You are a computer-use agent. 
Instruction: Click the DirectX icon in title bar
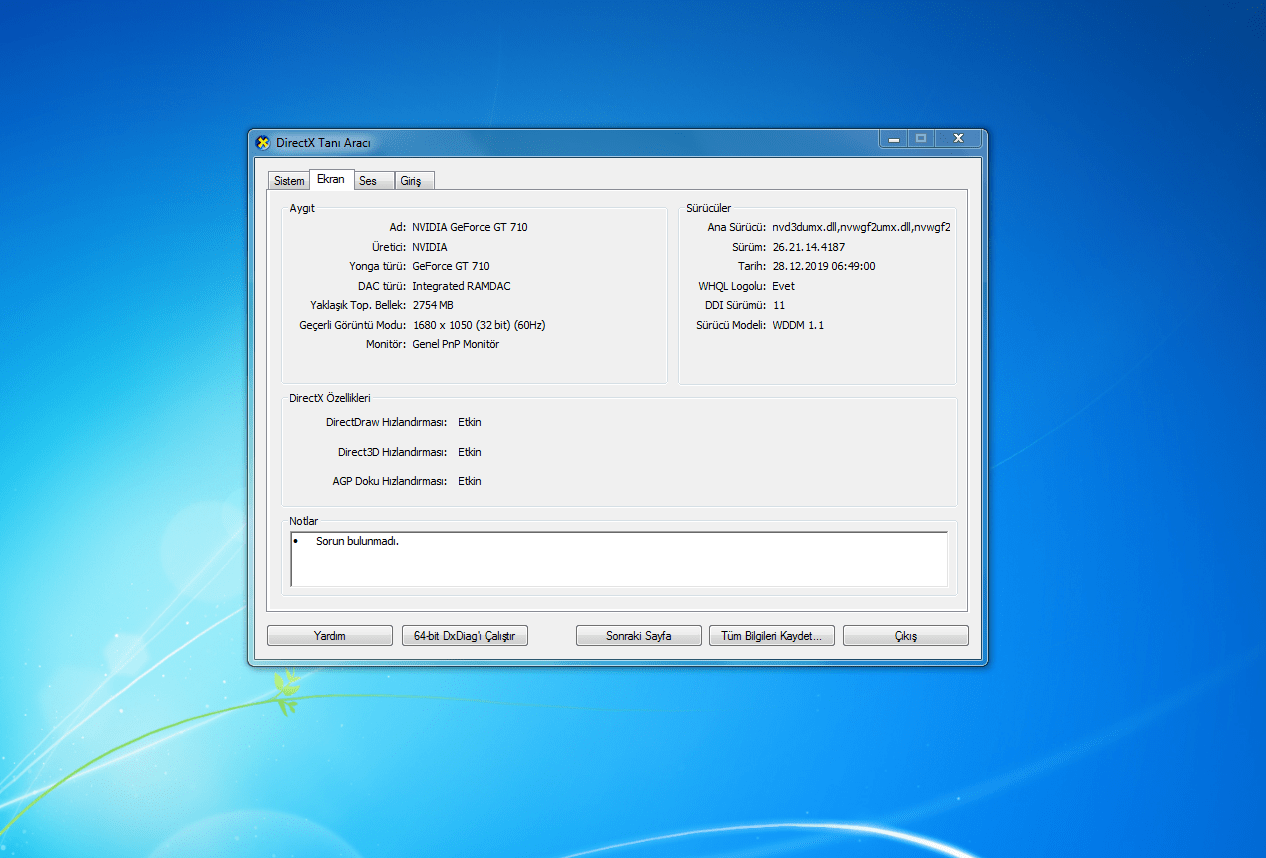click(x=262, y=142)
